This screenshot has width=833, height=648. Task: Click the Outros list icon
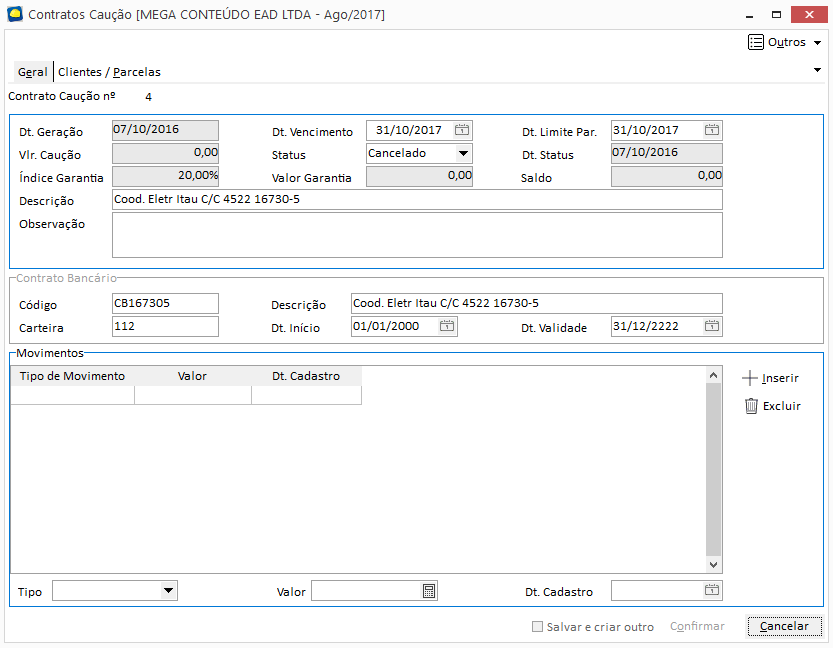pyautogui.click(x=755, y=42)
